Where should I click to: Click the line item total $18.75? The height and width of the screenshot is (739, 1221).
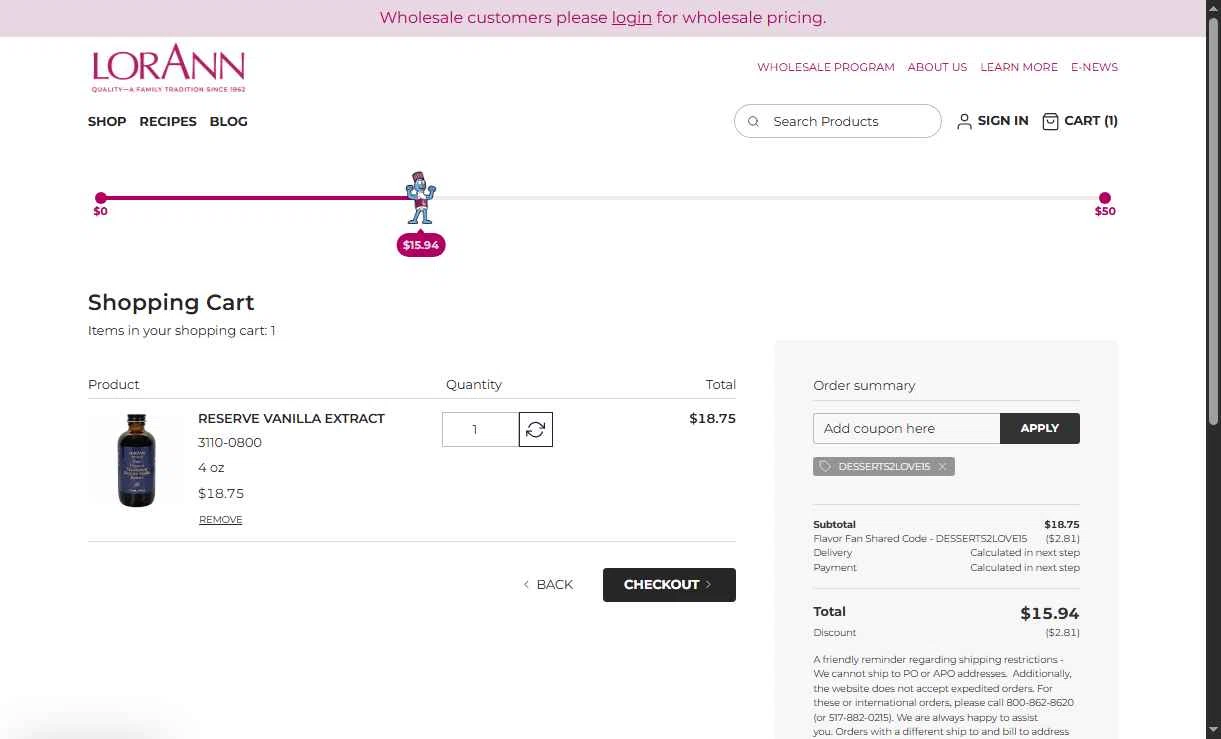(712, 419)
